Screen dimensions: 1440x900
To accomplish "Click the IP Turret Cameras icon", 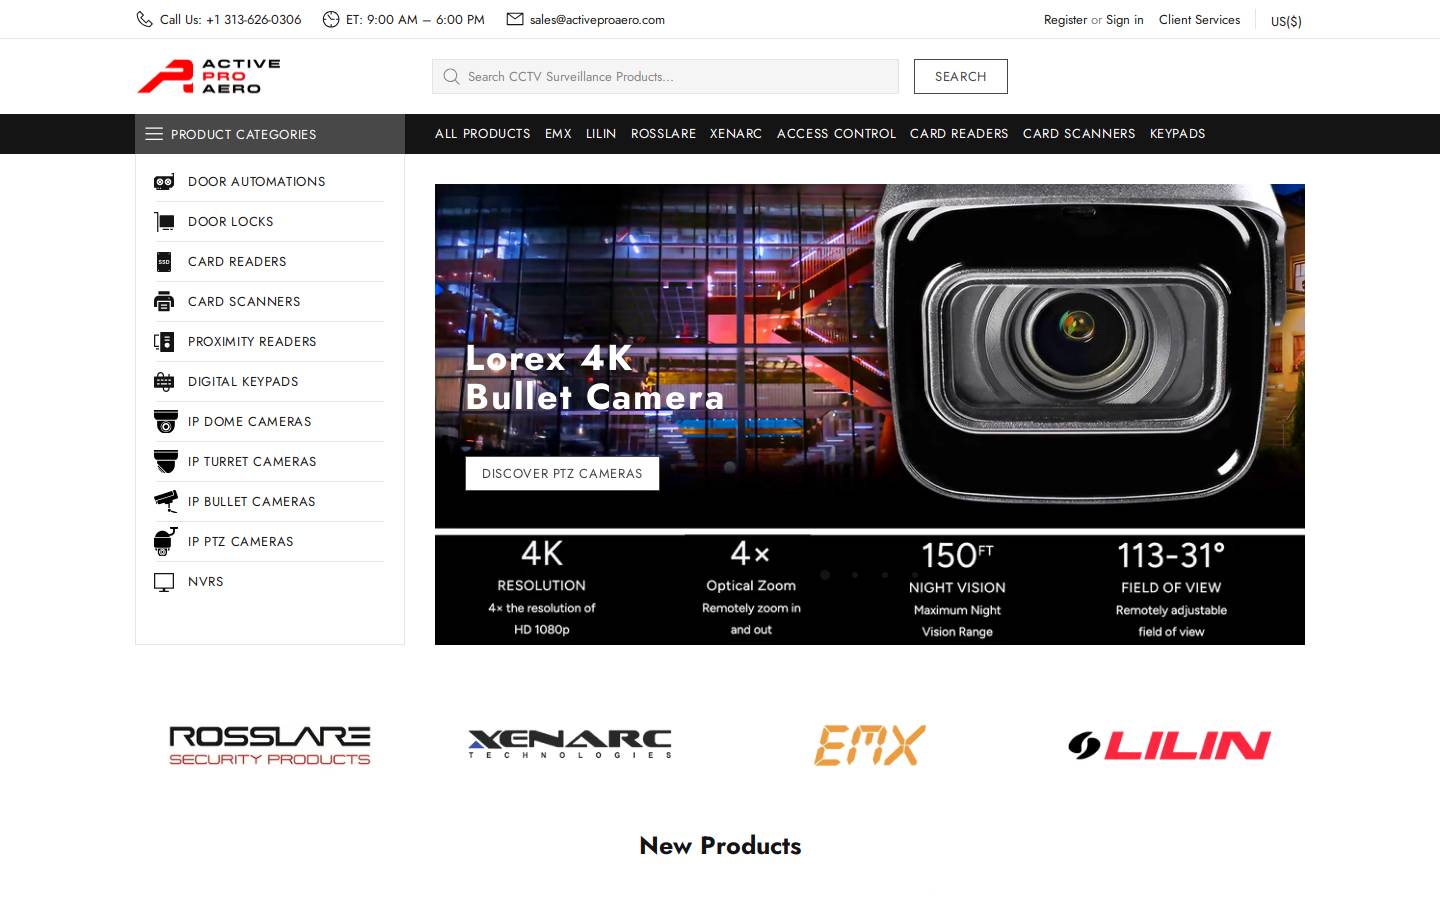I will click(x=166, y=461).
